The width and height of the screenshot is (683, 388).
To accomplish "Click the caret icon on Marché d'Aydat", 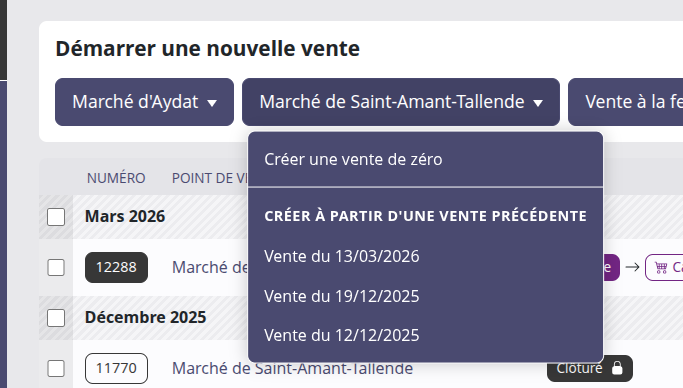I will (x=212, y=103).
